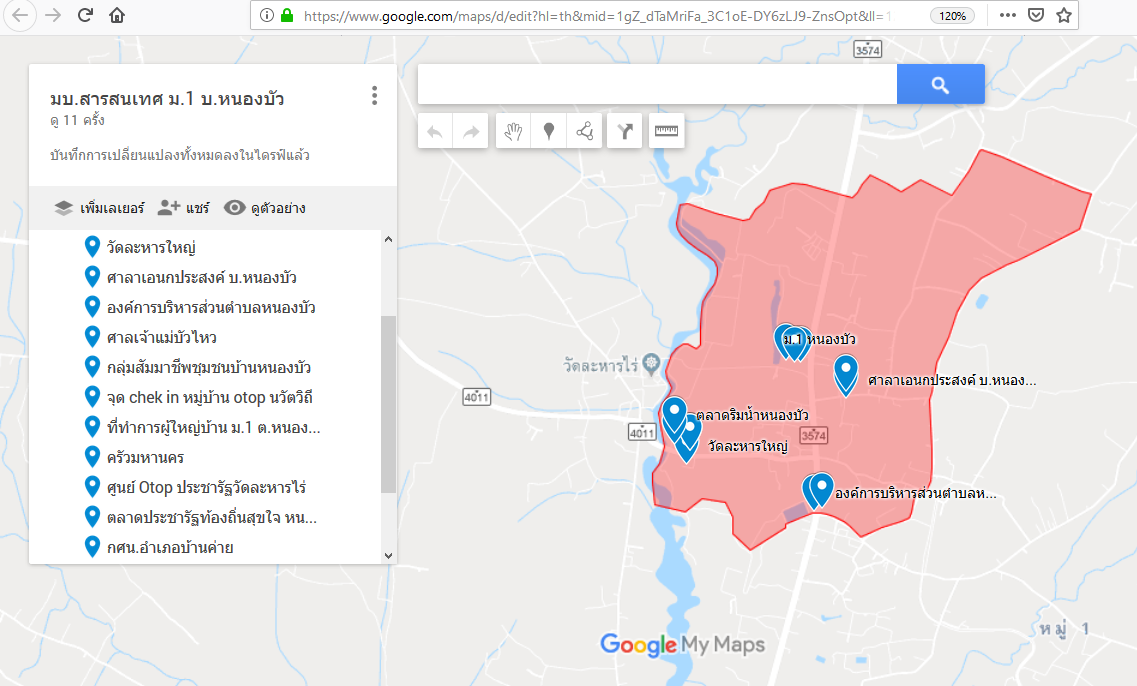Click inside the map search input field
Viewport: 1137px width, 686px height.
point(656,85)
